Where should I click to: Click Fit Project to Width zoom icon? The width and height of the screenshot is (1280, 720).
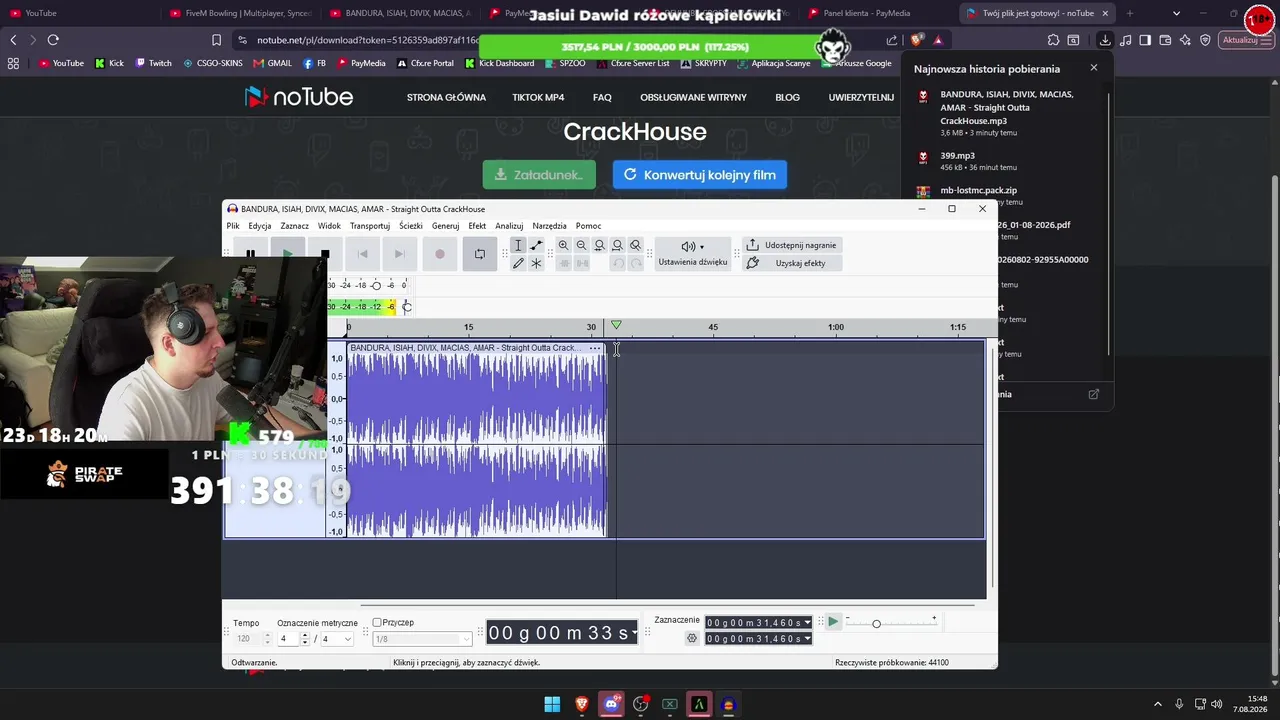point(618,245)
